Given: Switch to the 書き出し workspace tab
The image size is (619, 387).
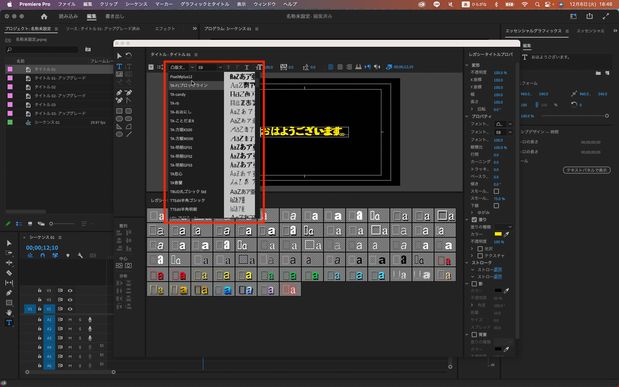Looking at the screenshot, I should (114, 16).
